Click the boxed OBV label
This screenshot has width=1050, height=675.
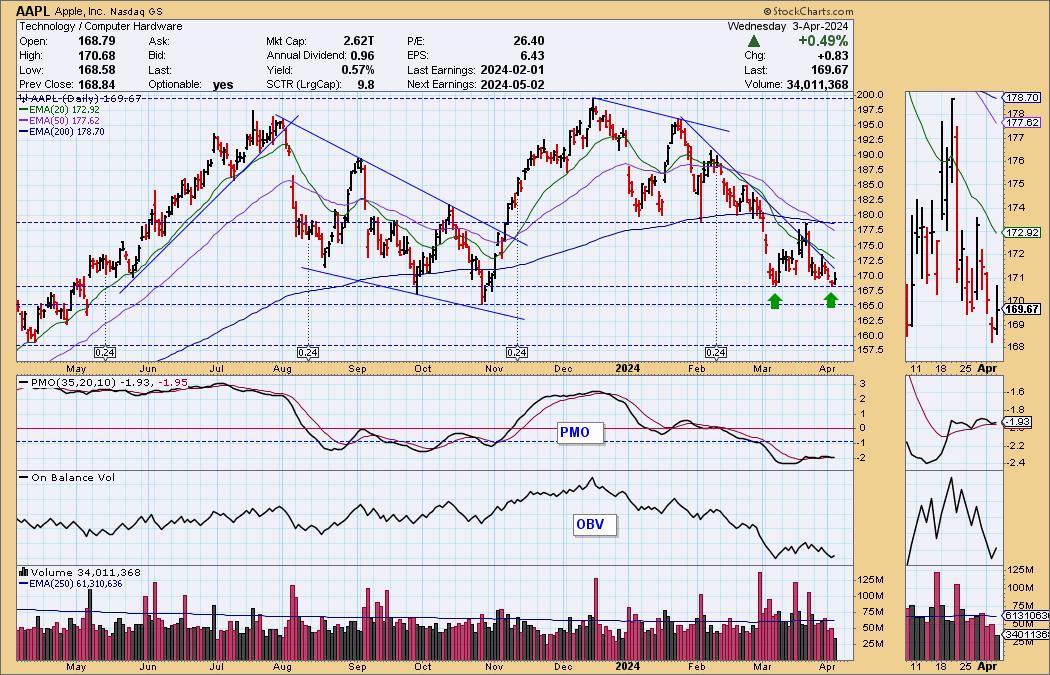pos(595,524)
